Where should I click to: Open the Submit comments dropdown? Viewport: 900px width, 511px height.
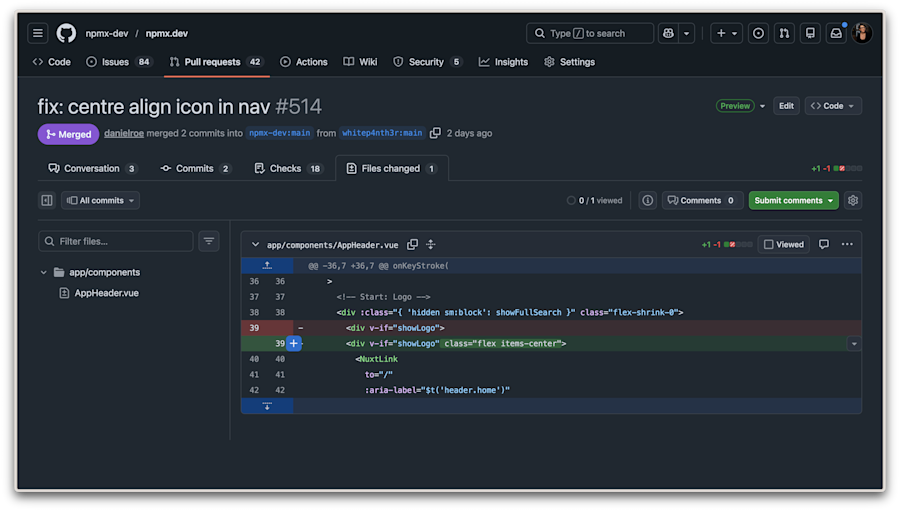830,200
